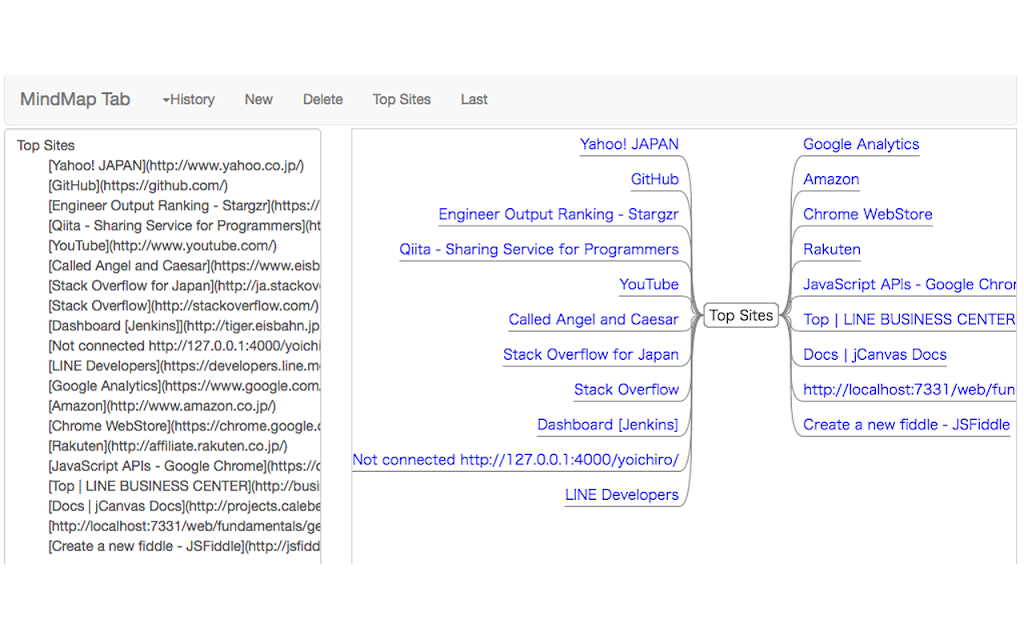Open Qiita - Sharing Service for Programmers link
The height and width of the screenshot is (640, 1024).
(x=539, y=249)
